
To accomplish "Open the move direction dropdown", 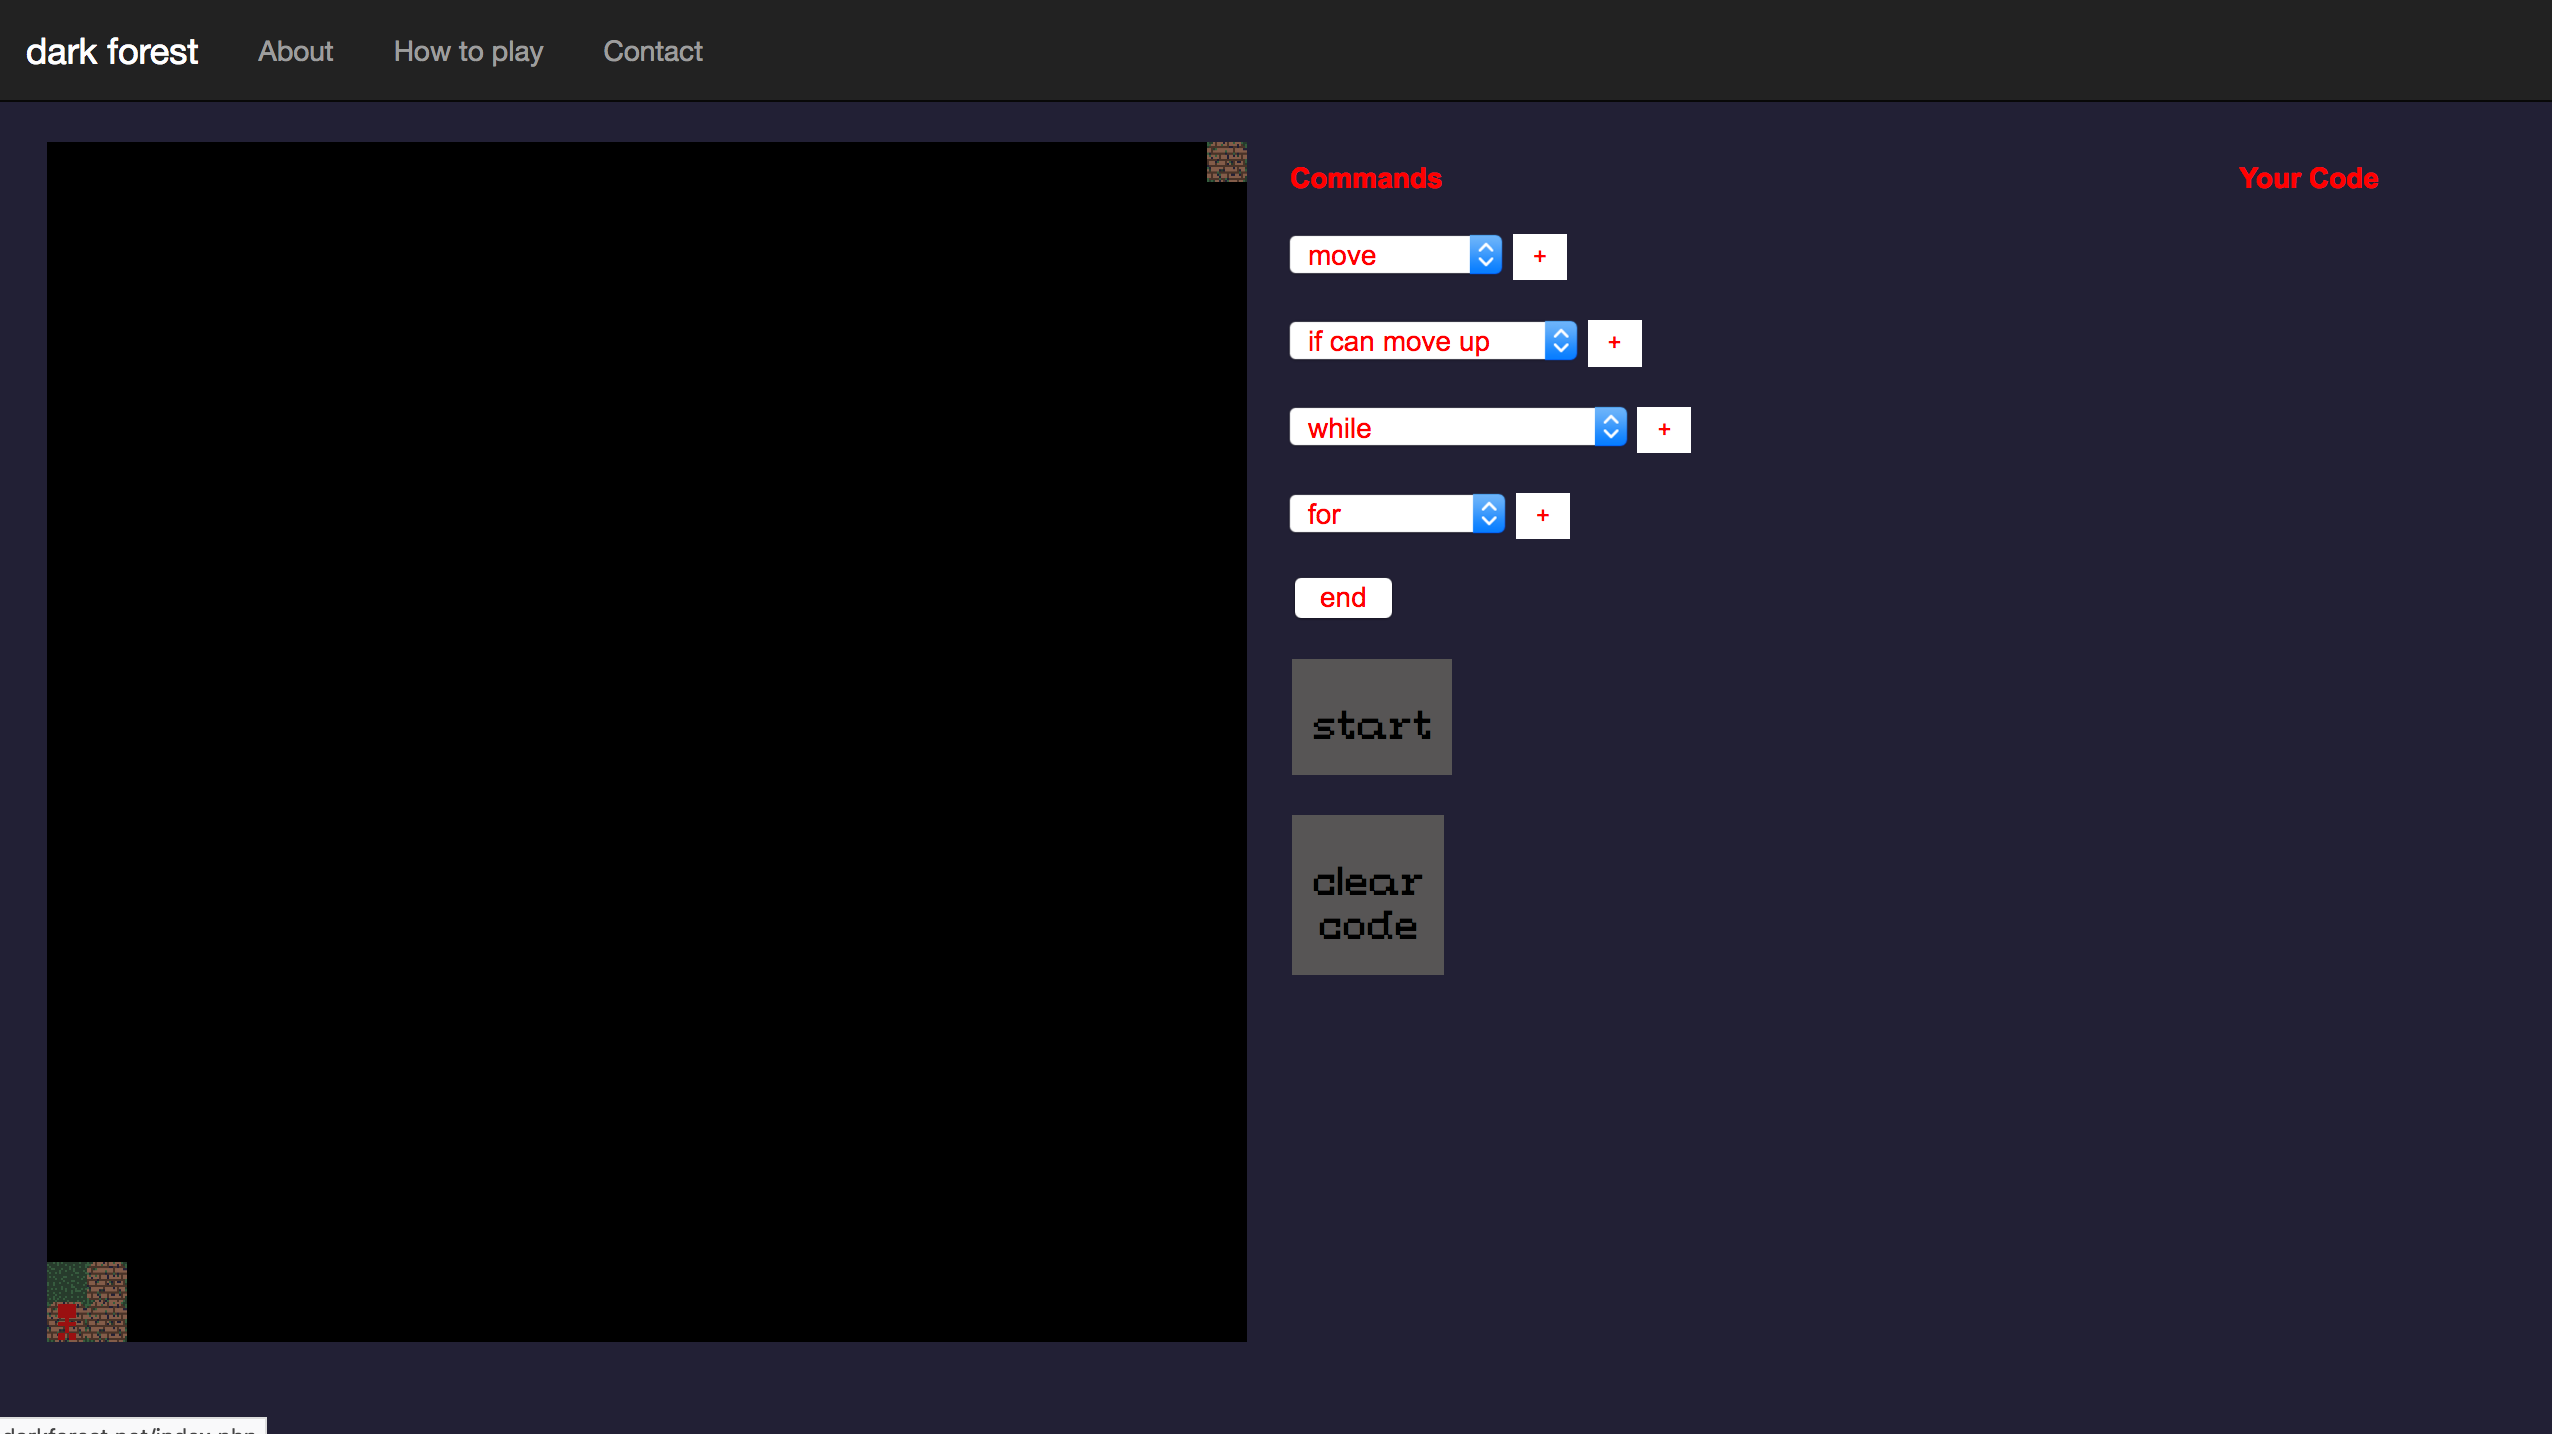I will coord(1395,256).
